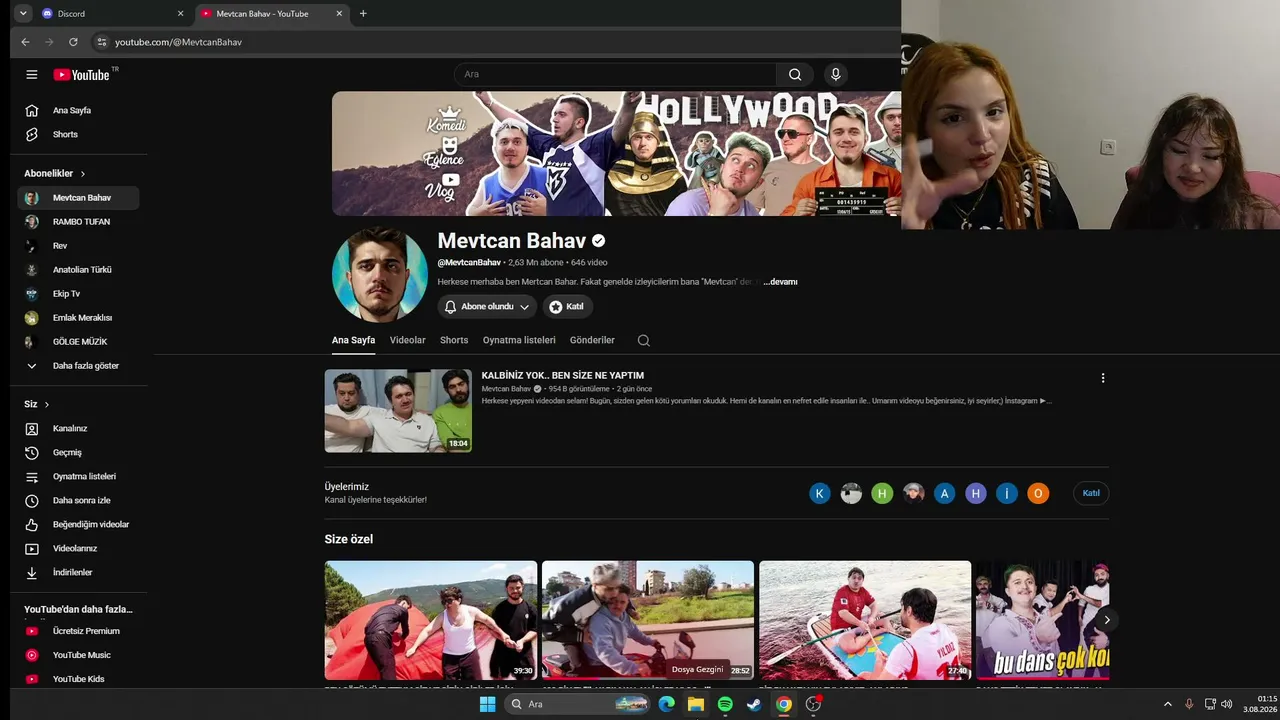Go to YouTube home via the logo
Viewport: 1280px width, 720px height.
[x=82, y=75]
